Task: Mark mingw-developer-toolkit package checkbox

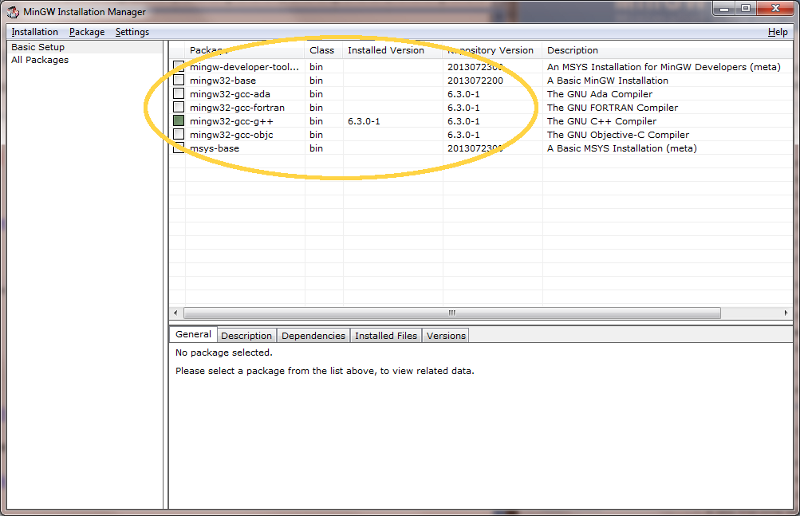Action: click(x=179, y=66)
